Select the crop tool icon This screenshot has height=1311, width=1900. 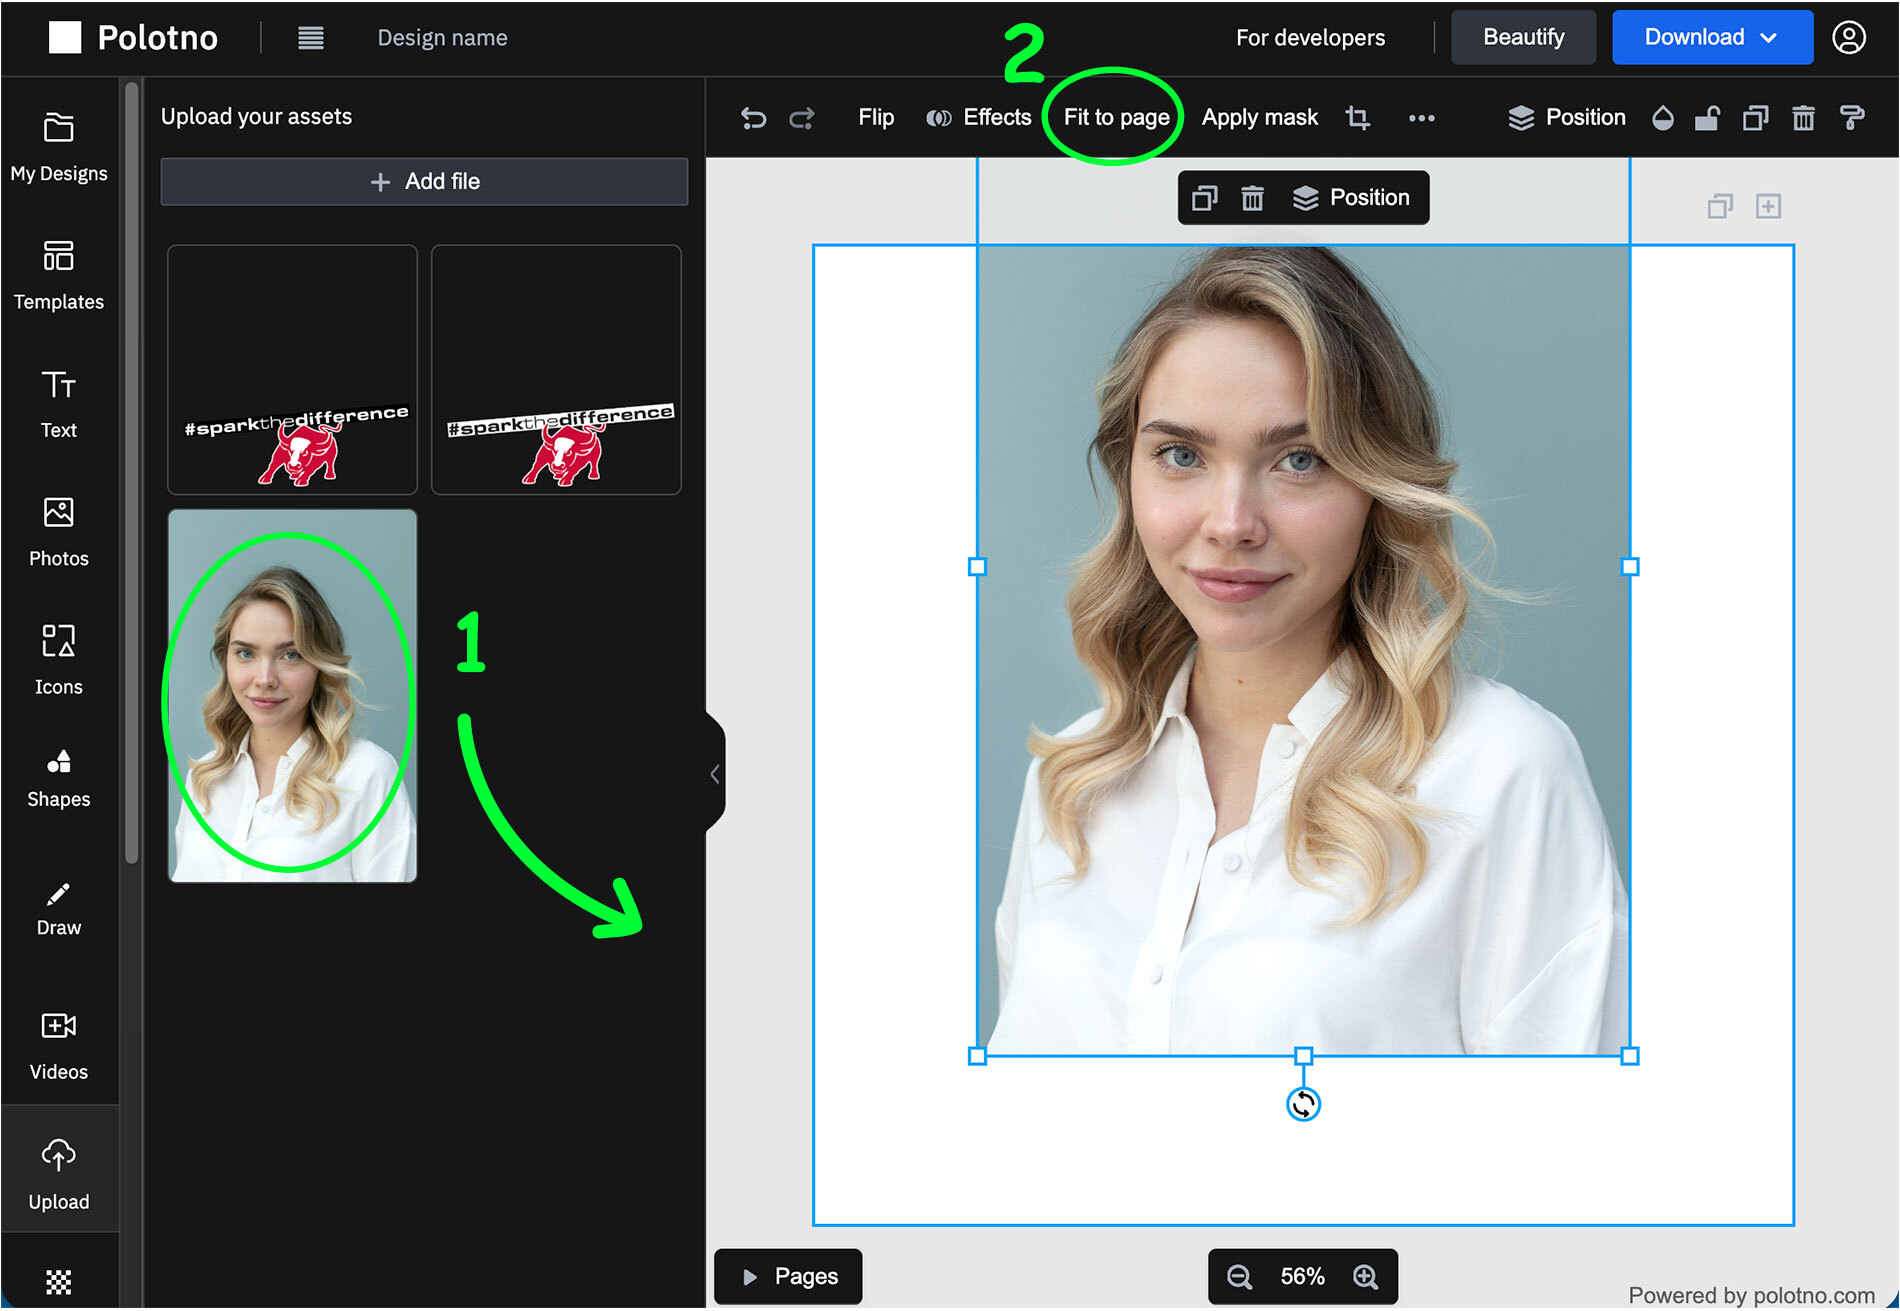click(1358, 118)
